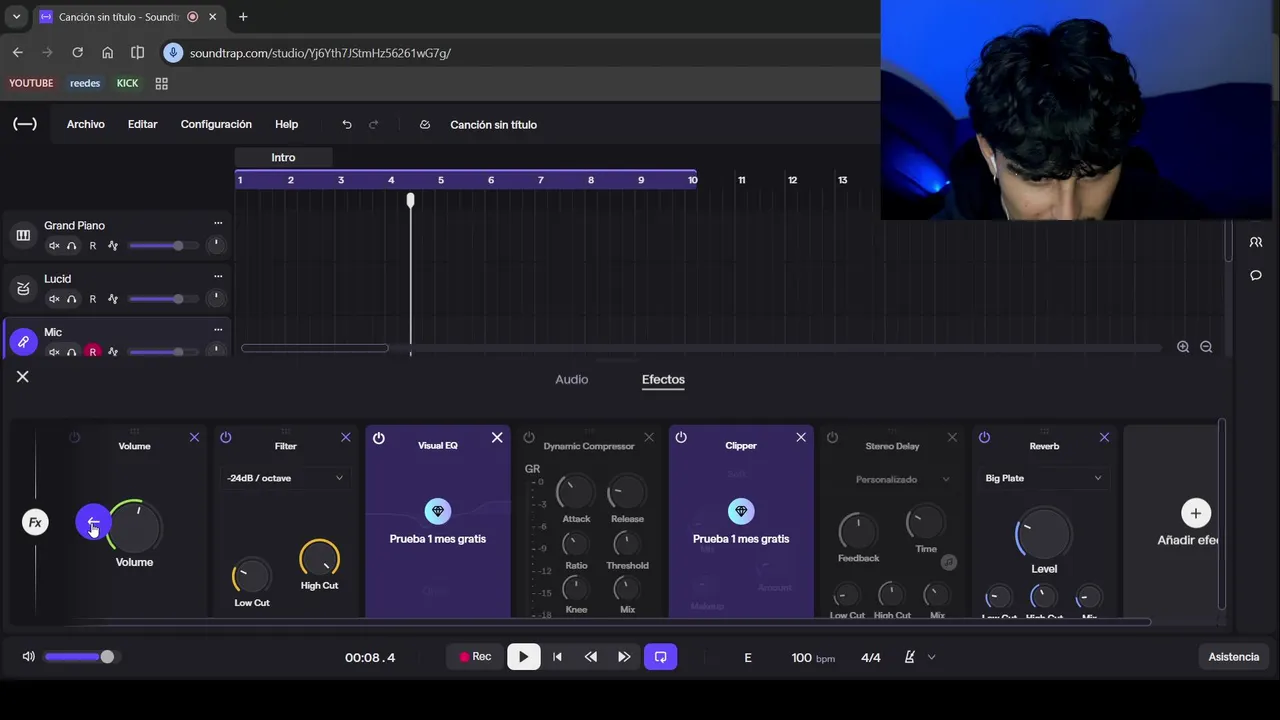Open the Lucid drum instrument icon

point(23,289)
